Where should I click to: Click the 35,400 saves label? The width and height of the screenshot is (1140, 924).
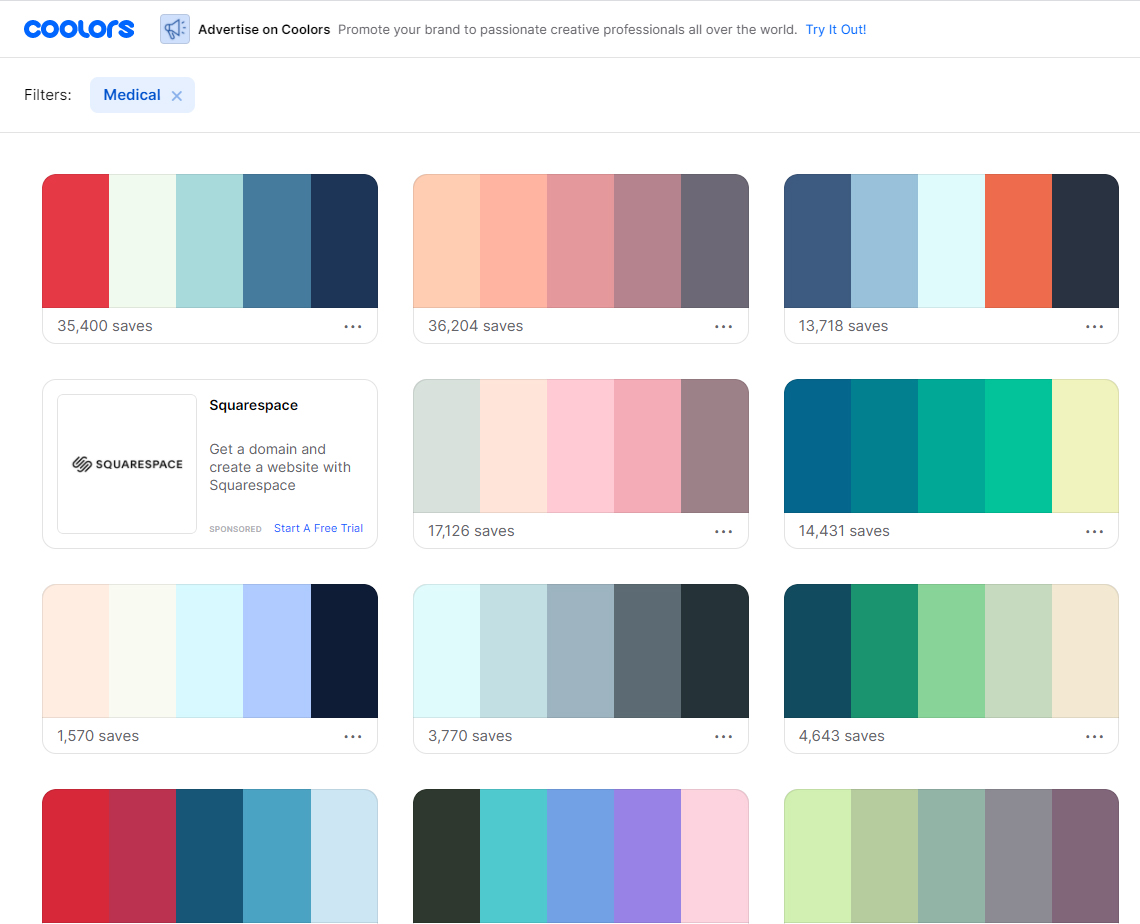pyautogui.click(x=104, y=326)
